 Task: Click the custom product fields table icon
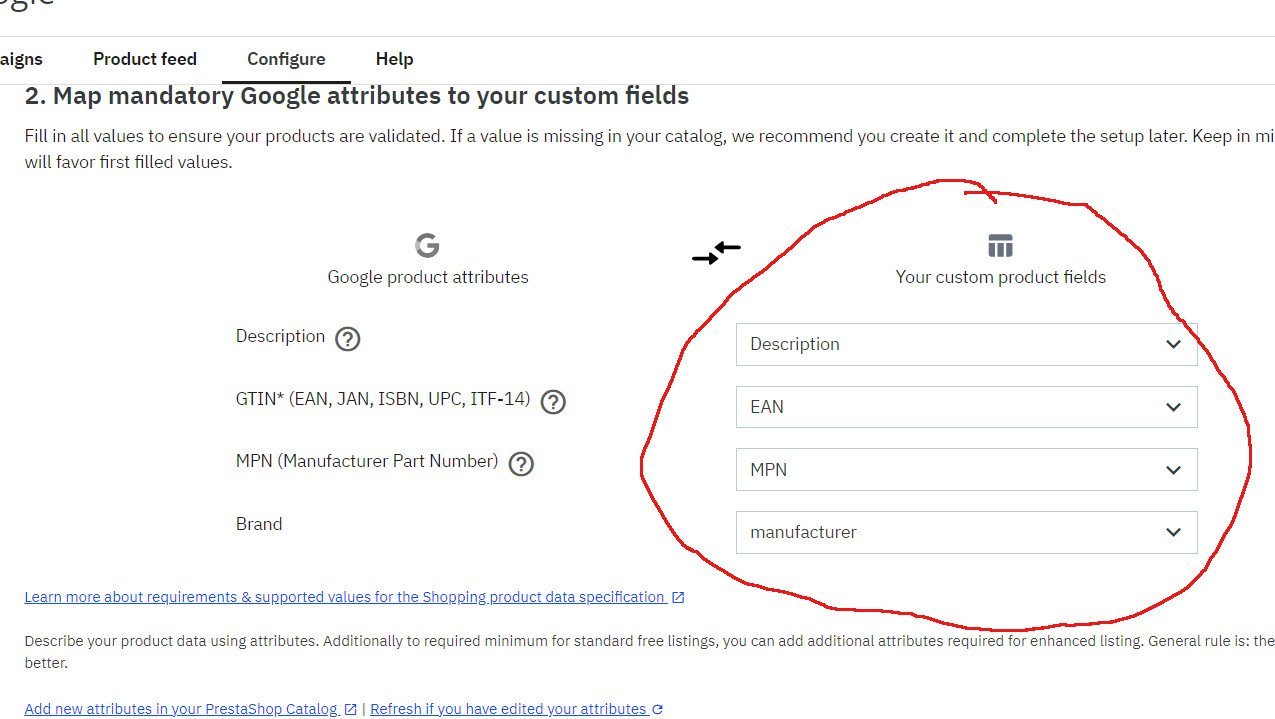click(1000, 245)
